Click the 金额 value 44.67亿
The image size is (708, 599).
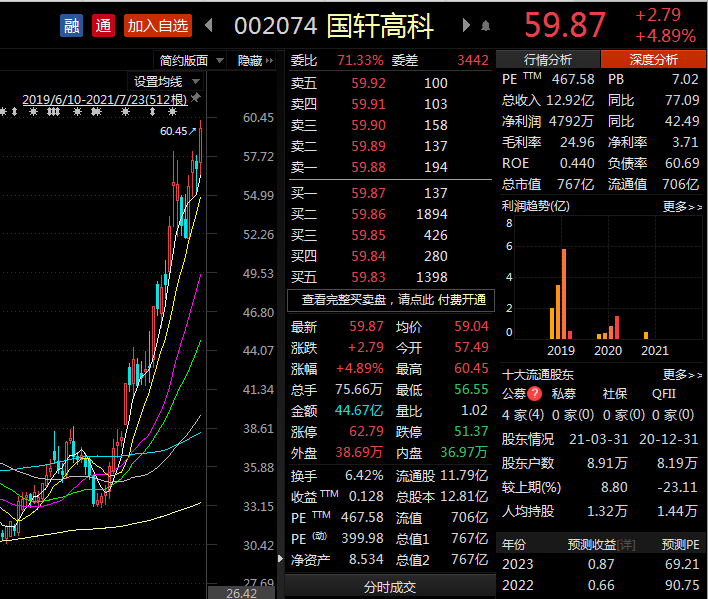pos(359,410)
